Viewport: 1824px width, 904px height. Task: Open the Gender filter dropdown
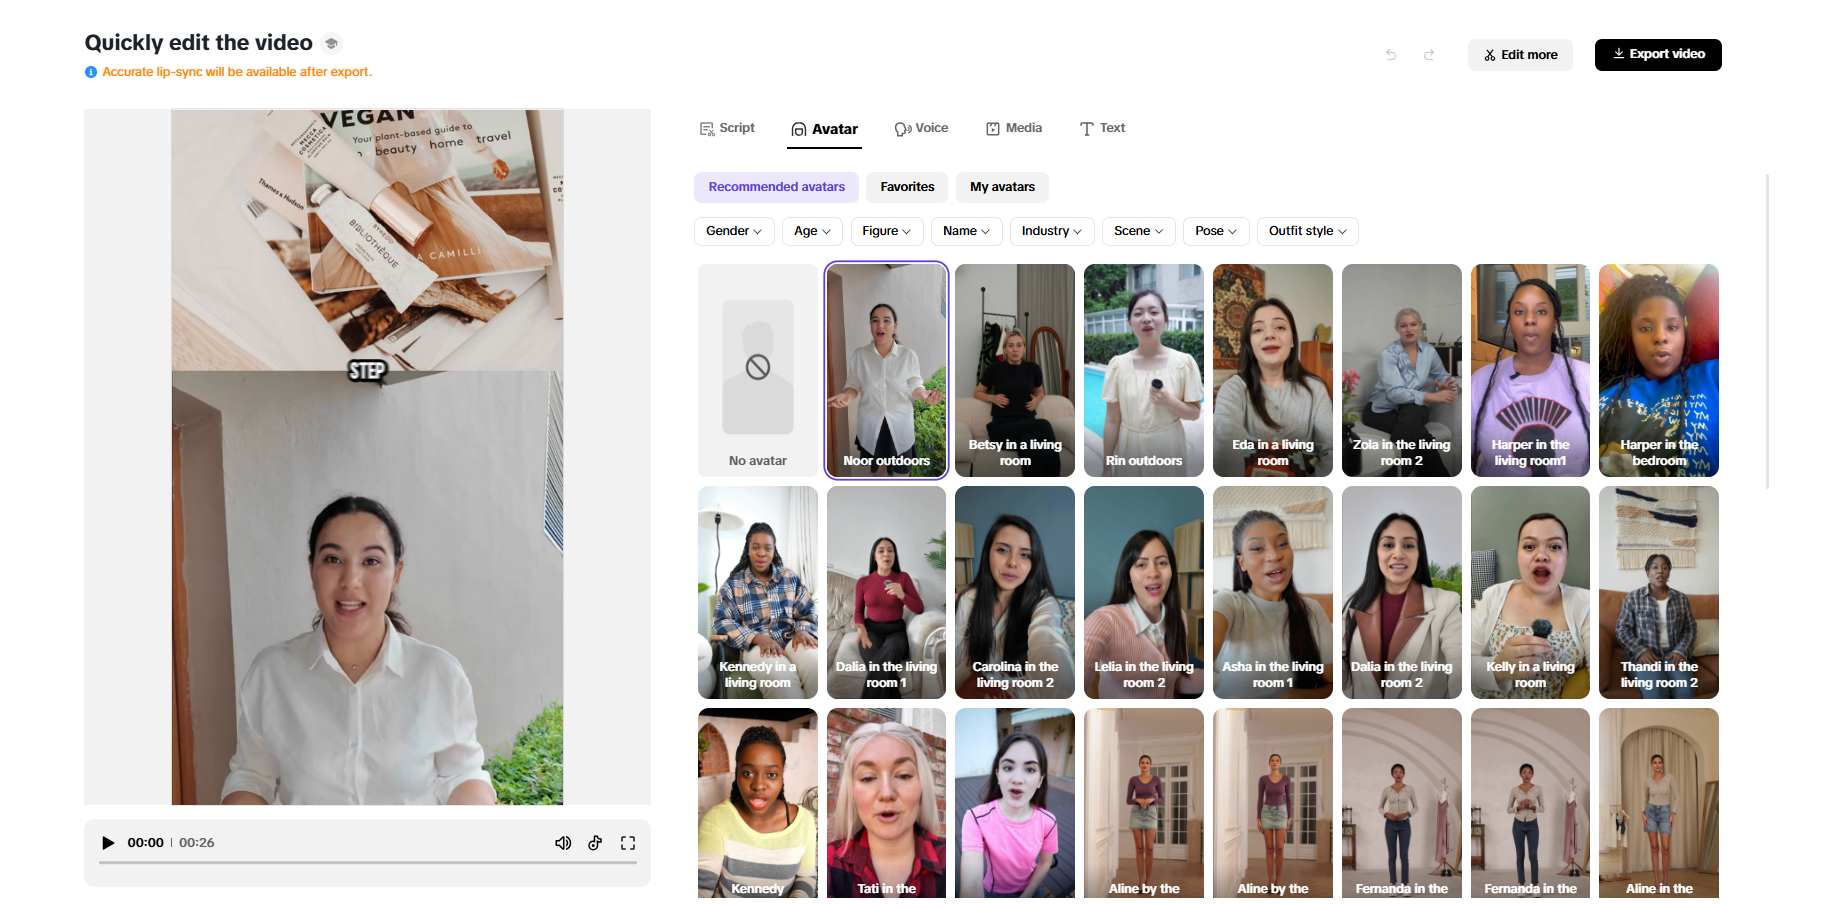click(x=733, y=231)
